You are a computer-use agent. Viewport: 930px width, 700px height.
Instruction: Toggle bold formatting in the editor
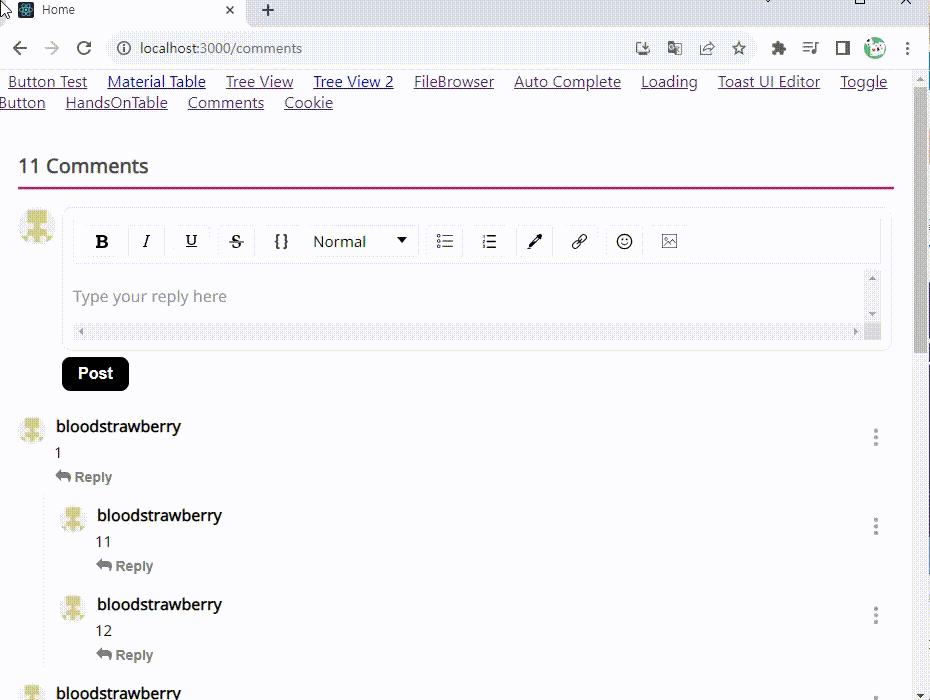coord(102,241)
